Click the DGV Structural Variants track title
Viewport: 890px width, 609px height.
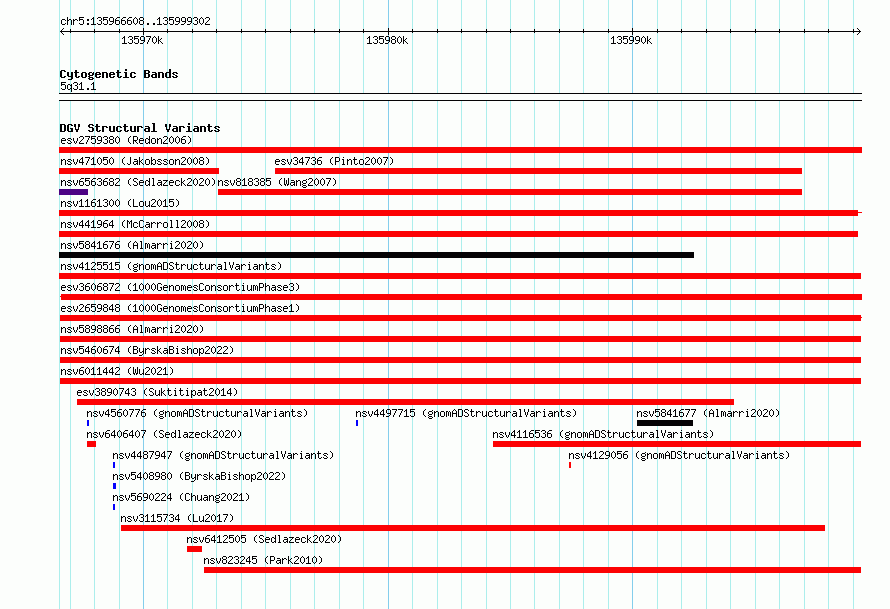[140, 128]
